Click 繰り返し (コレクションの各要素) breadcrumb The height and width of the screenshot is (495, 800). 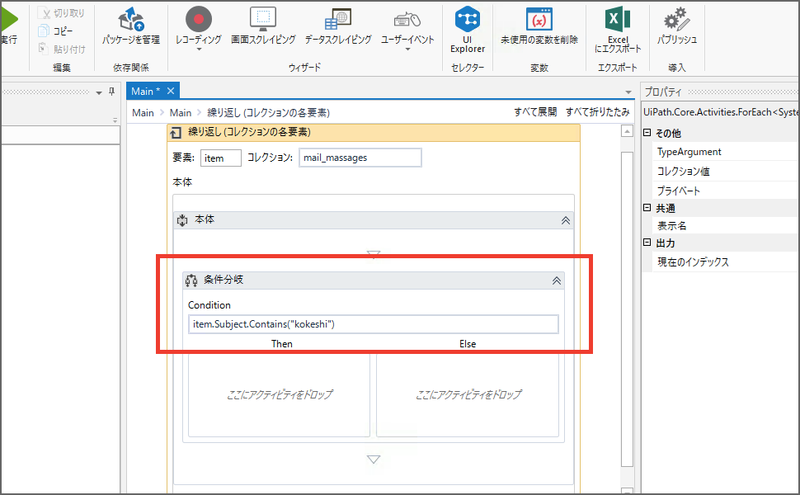268,113
